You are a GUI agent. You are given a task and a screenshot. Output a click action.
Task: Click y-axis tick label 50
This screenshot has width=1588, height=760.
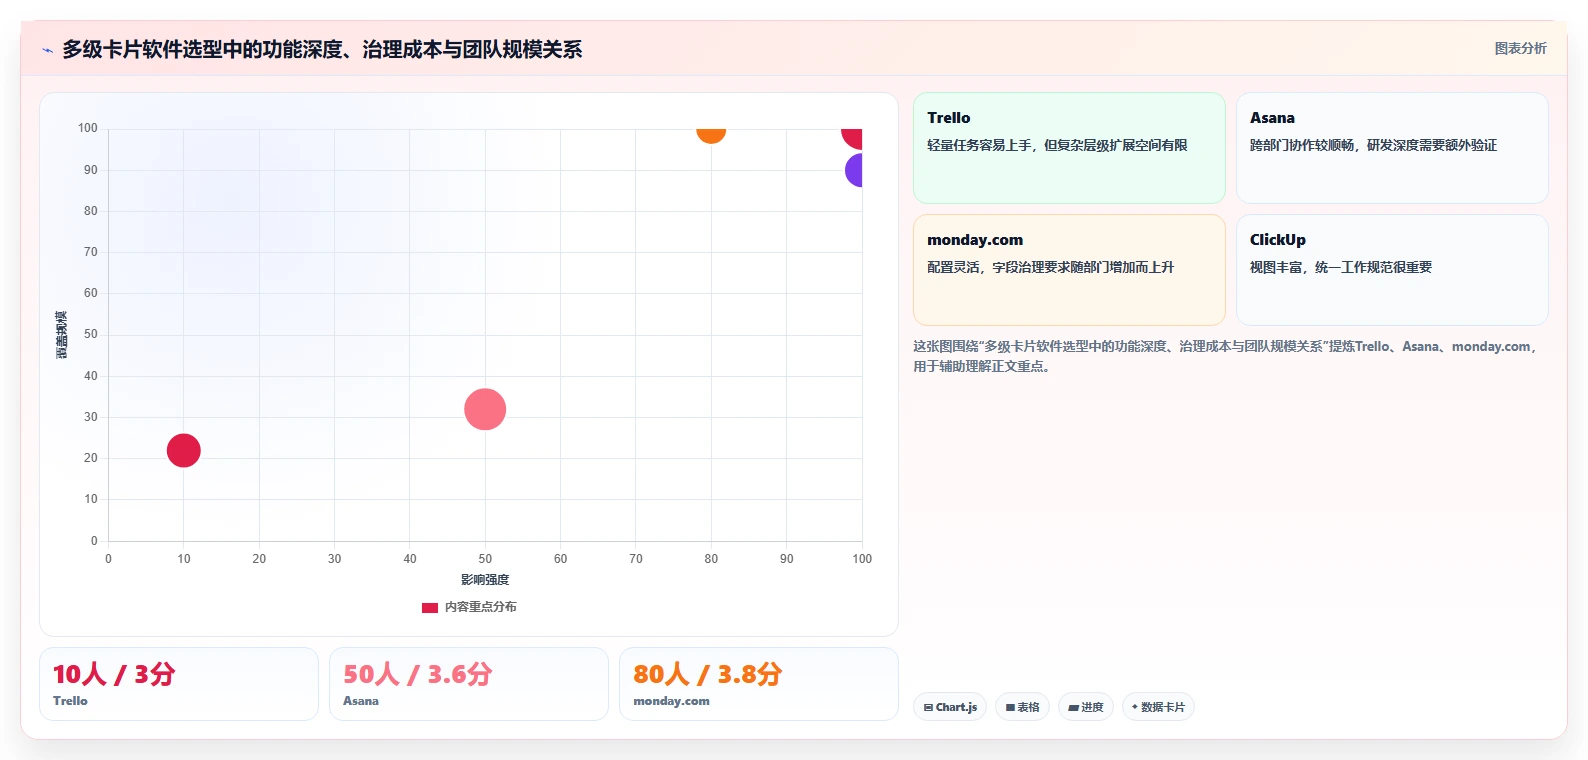click(91, 334)
